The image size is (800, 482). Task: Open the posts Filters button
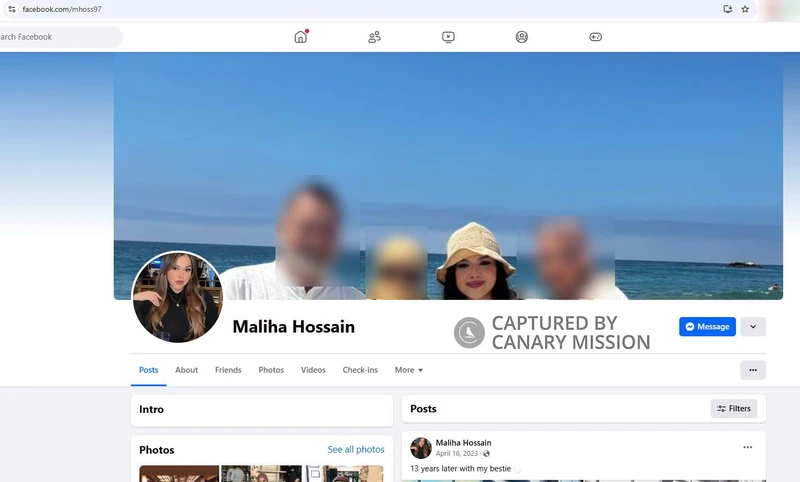coord(734,409)
